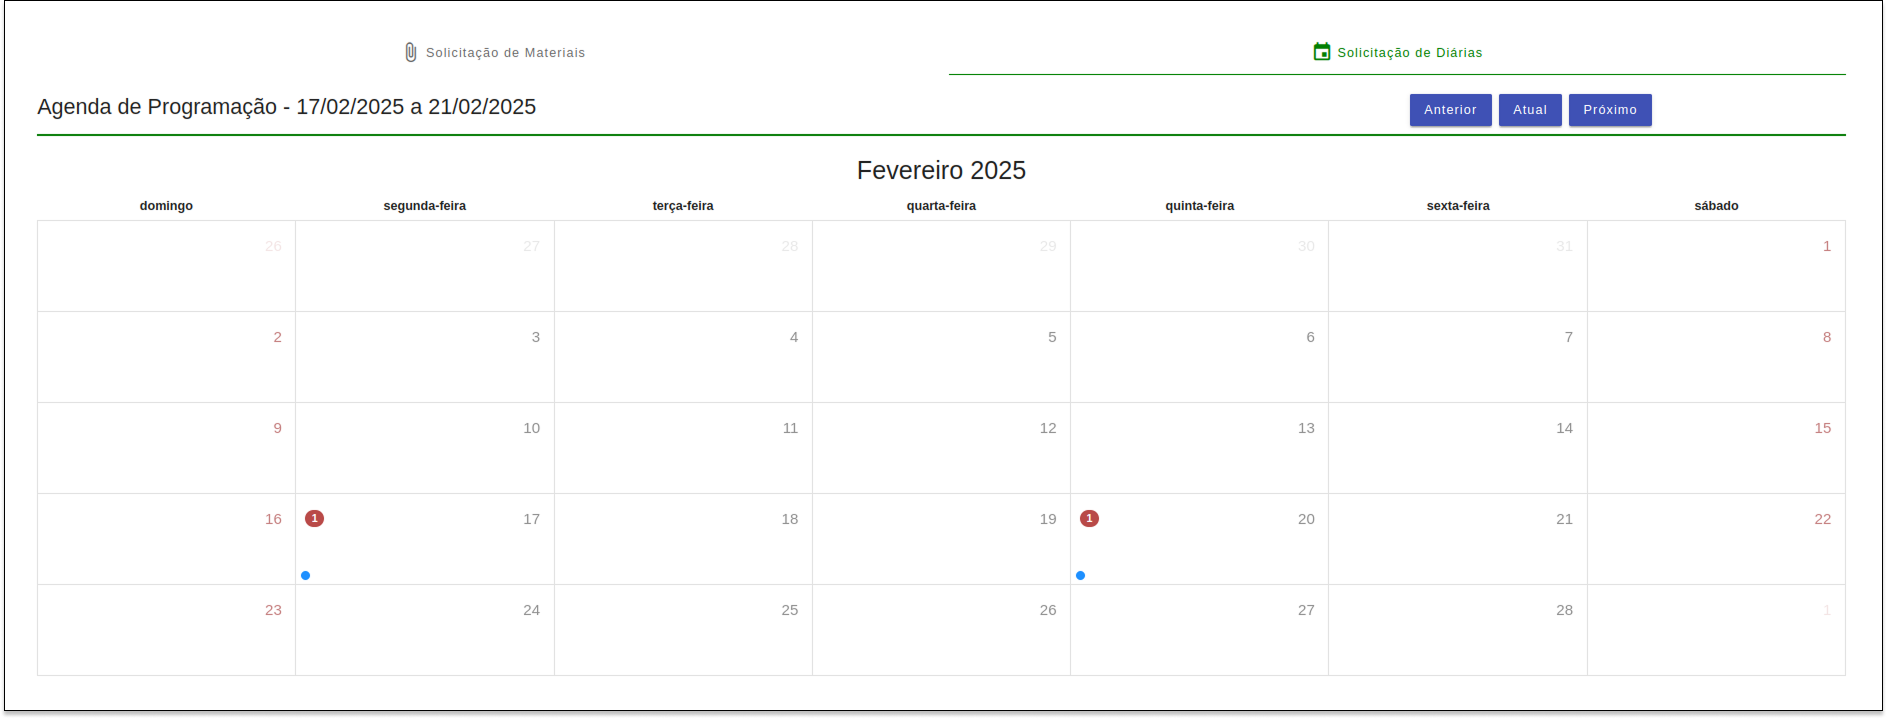Click day 5 in the calendar

tap(941, 357)
